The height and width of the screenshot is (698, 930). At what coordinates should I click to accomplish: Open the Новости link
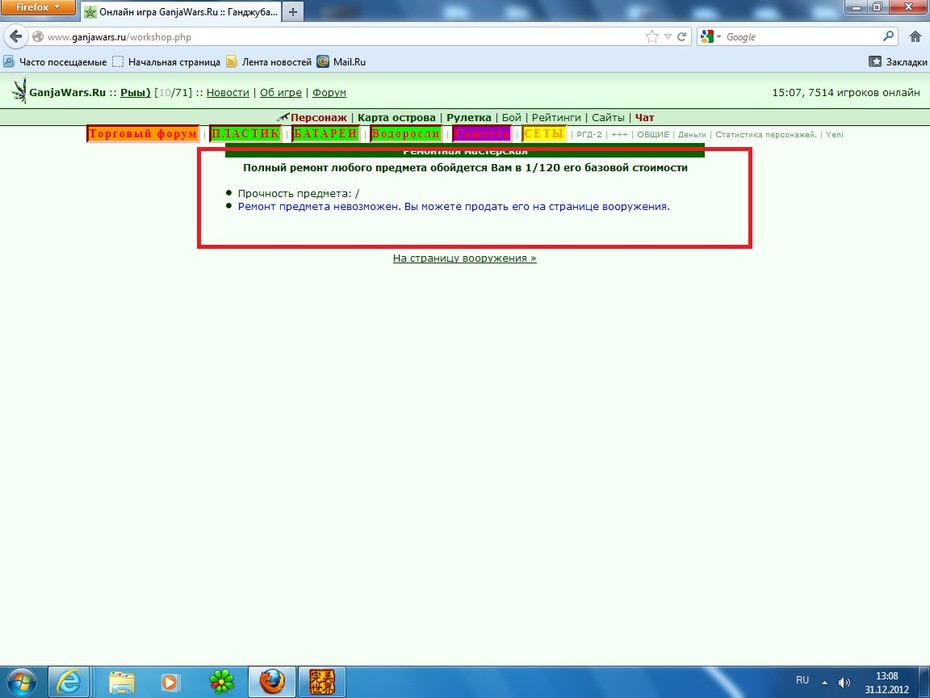click(x=228, y=93)
